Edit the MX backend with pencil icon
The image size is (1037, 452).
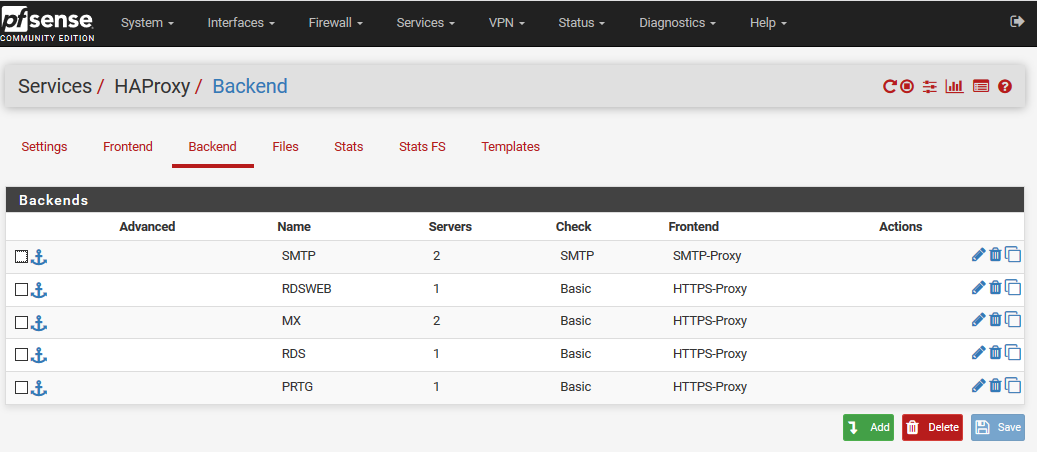click(x=979, y=320)
